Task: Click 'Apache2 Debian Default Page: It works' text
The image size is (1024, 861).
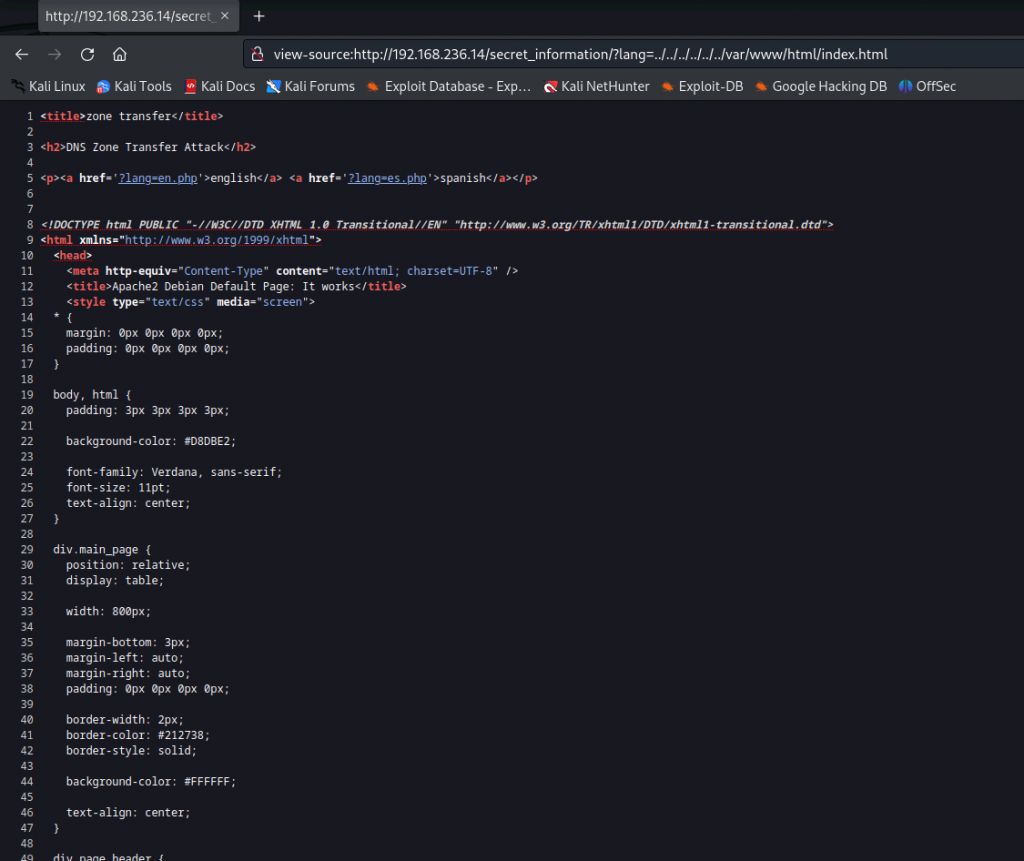Action: 233,286
